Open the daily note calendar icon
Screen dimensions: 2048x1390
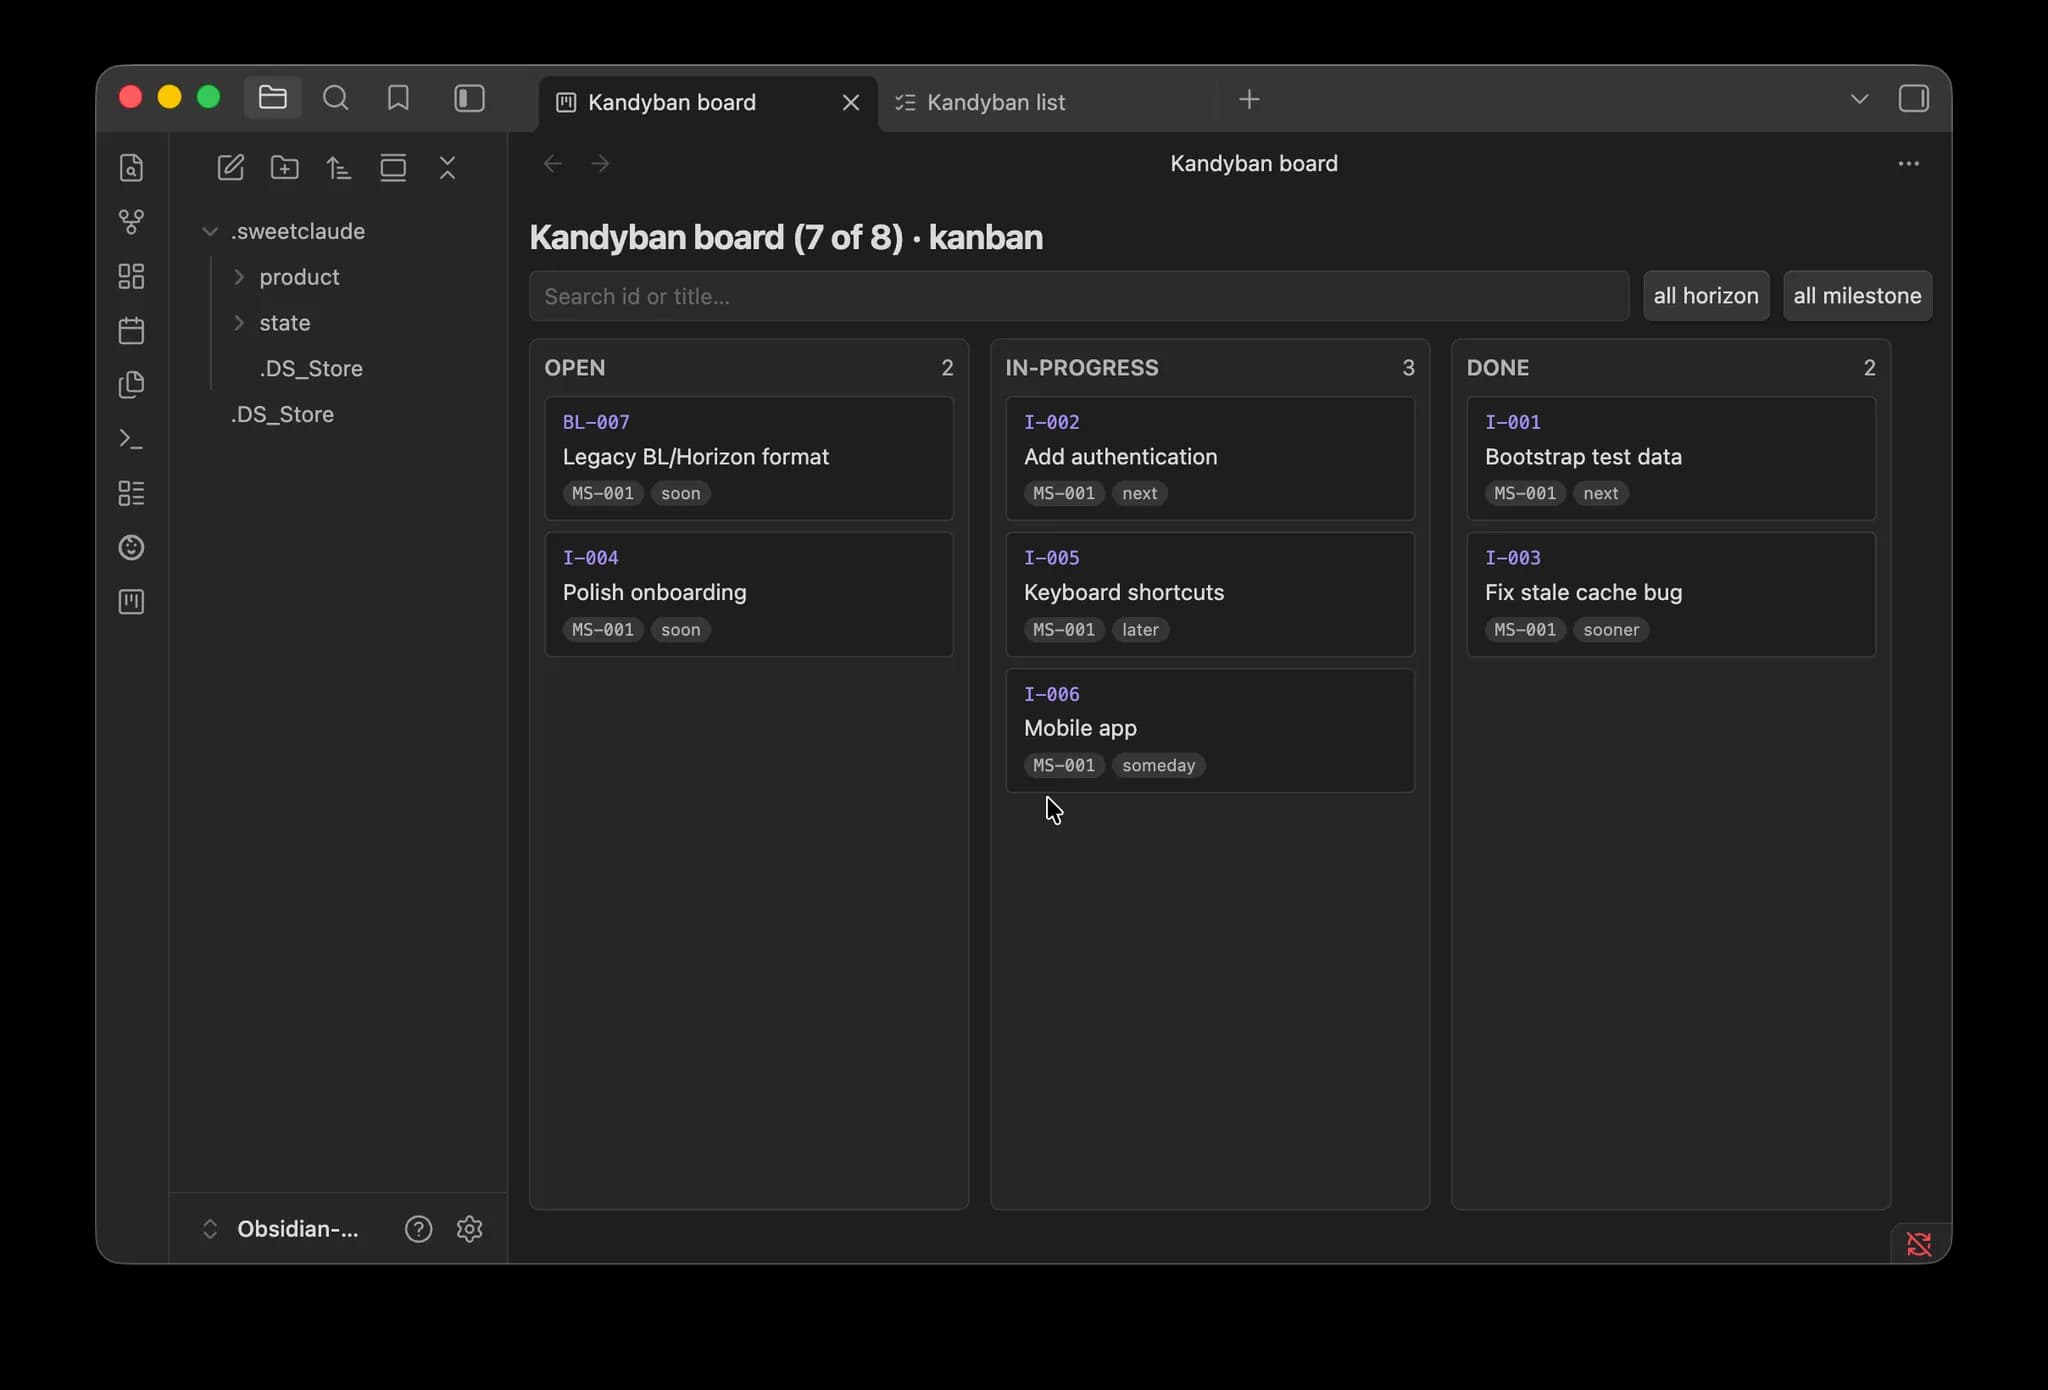tap(131, 330)
